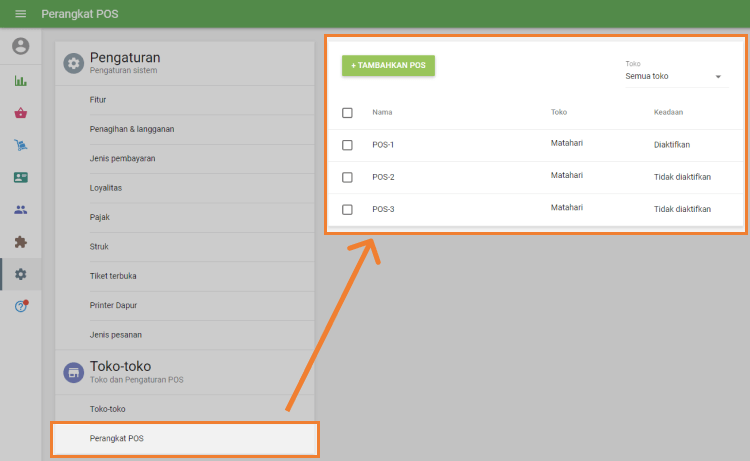Screen dimensions: 750x461
Task: Open the reports bar chart icon
Action: 21,81
